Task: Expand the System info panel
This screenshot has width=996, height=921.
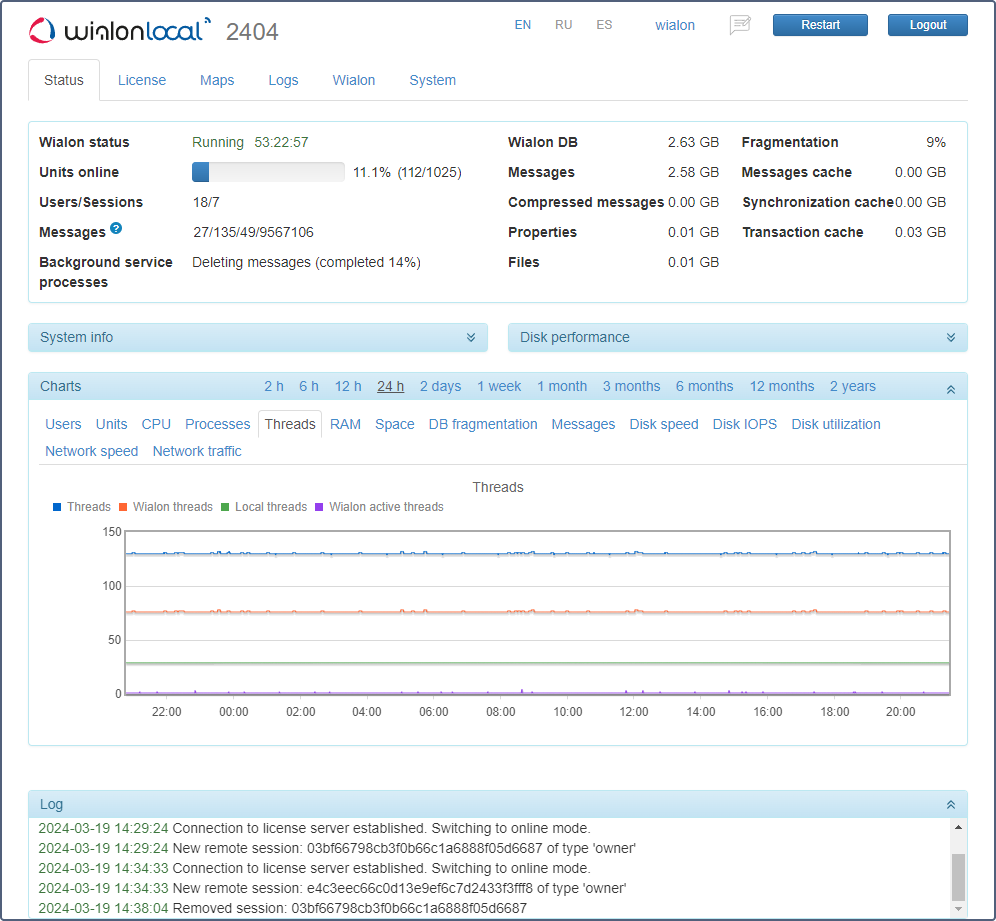Action: [470, 338]
